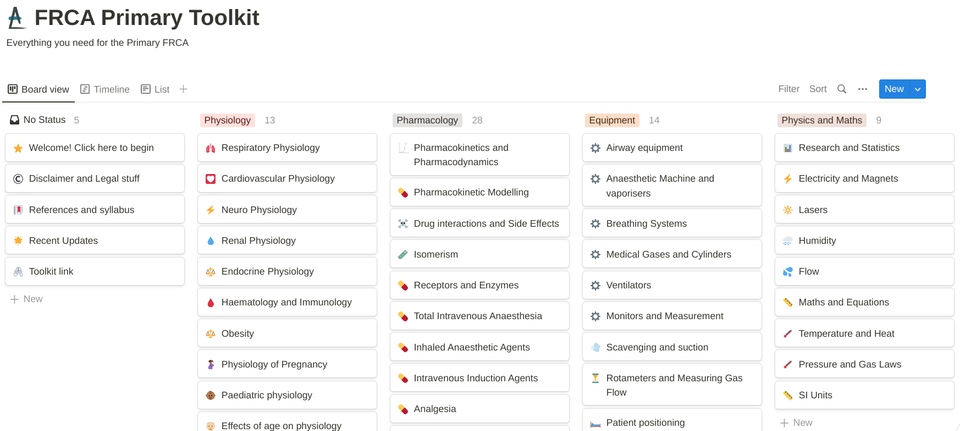Open the Sort options

818,89
